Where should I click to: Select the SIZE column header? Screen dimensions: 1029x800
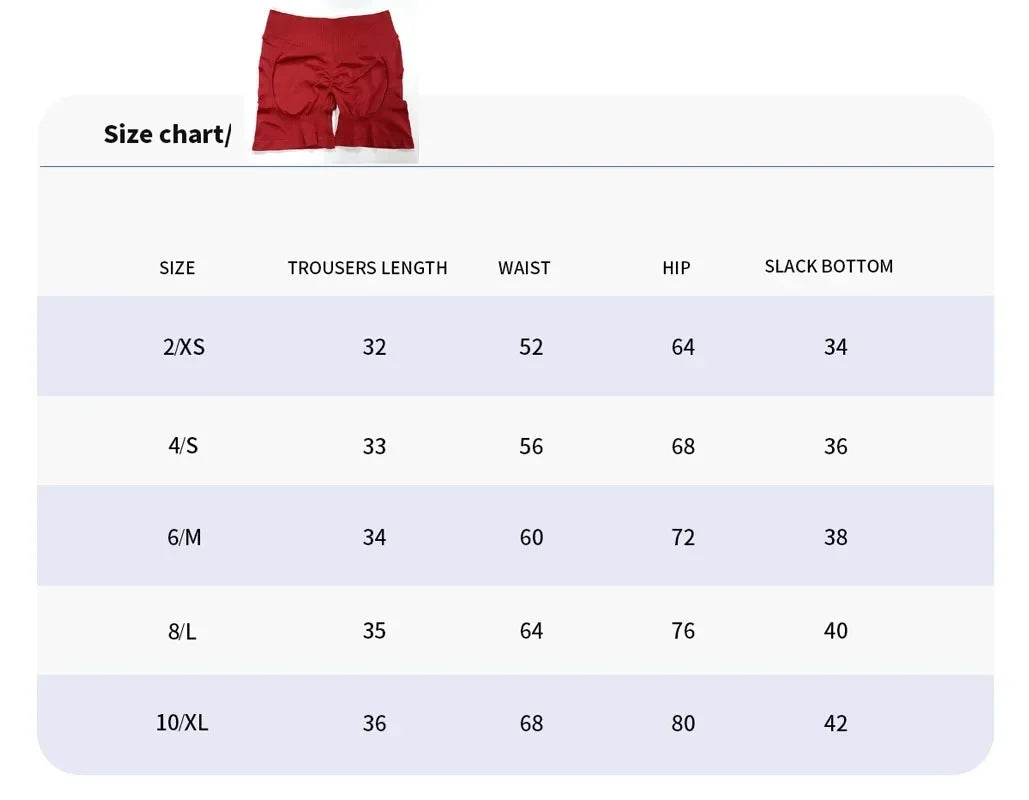[177, 268]
